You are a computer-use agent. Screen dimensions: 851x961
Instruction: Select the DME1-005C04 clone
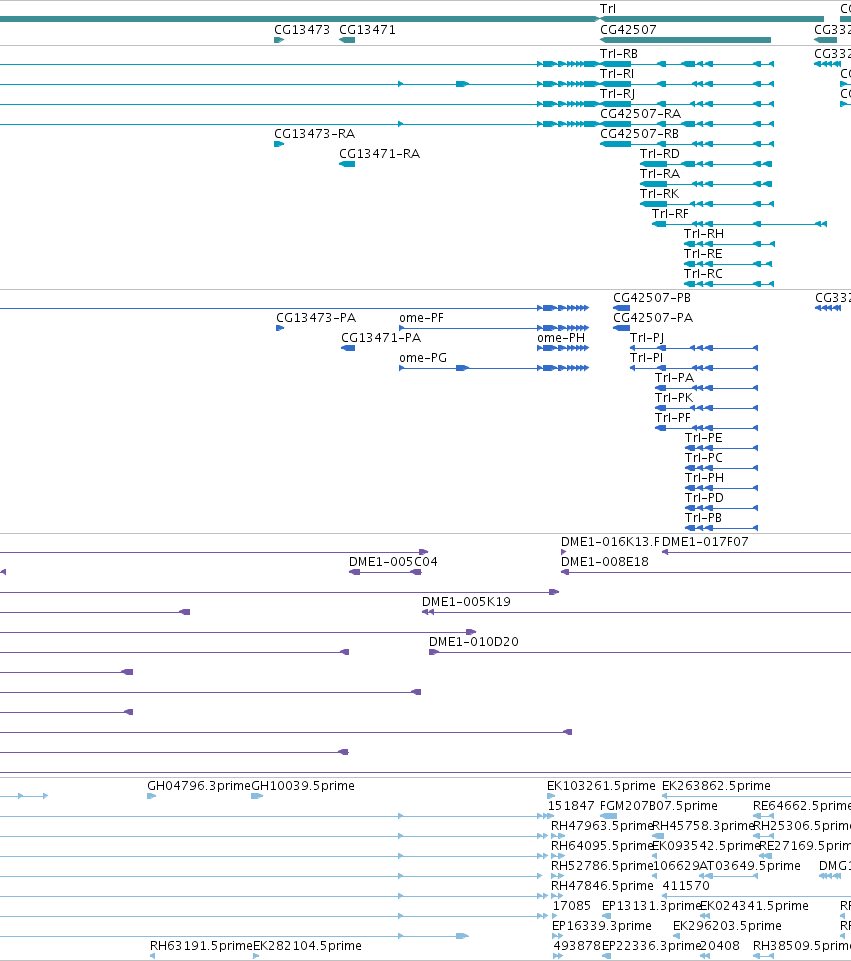click(385, 572)
